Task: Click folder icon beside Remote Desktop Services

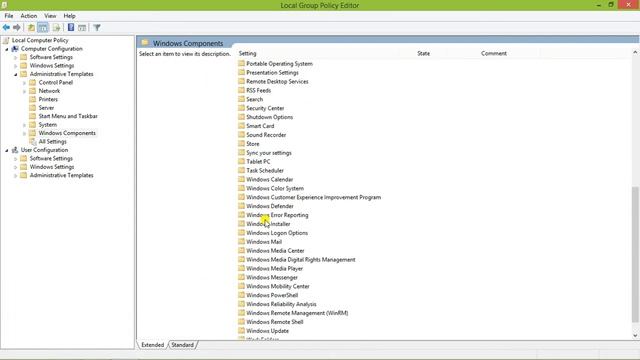Action: tap(241, 81)
